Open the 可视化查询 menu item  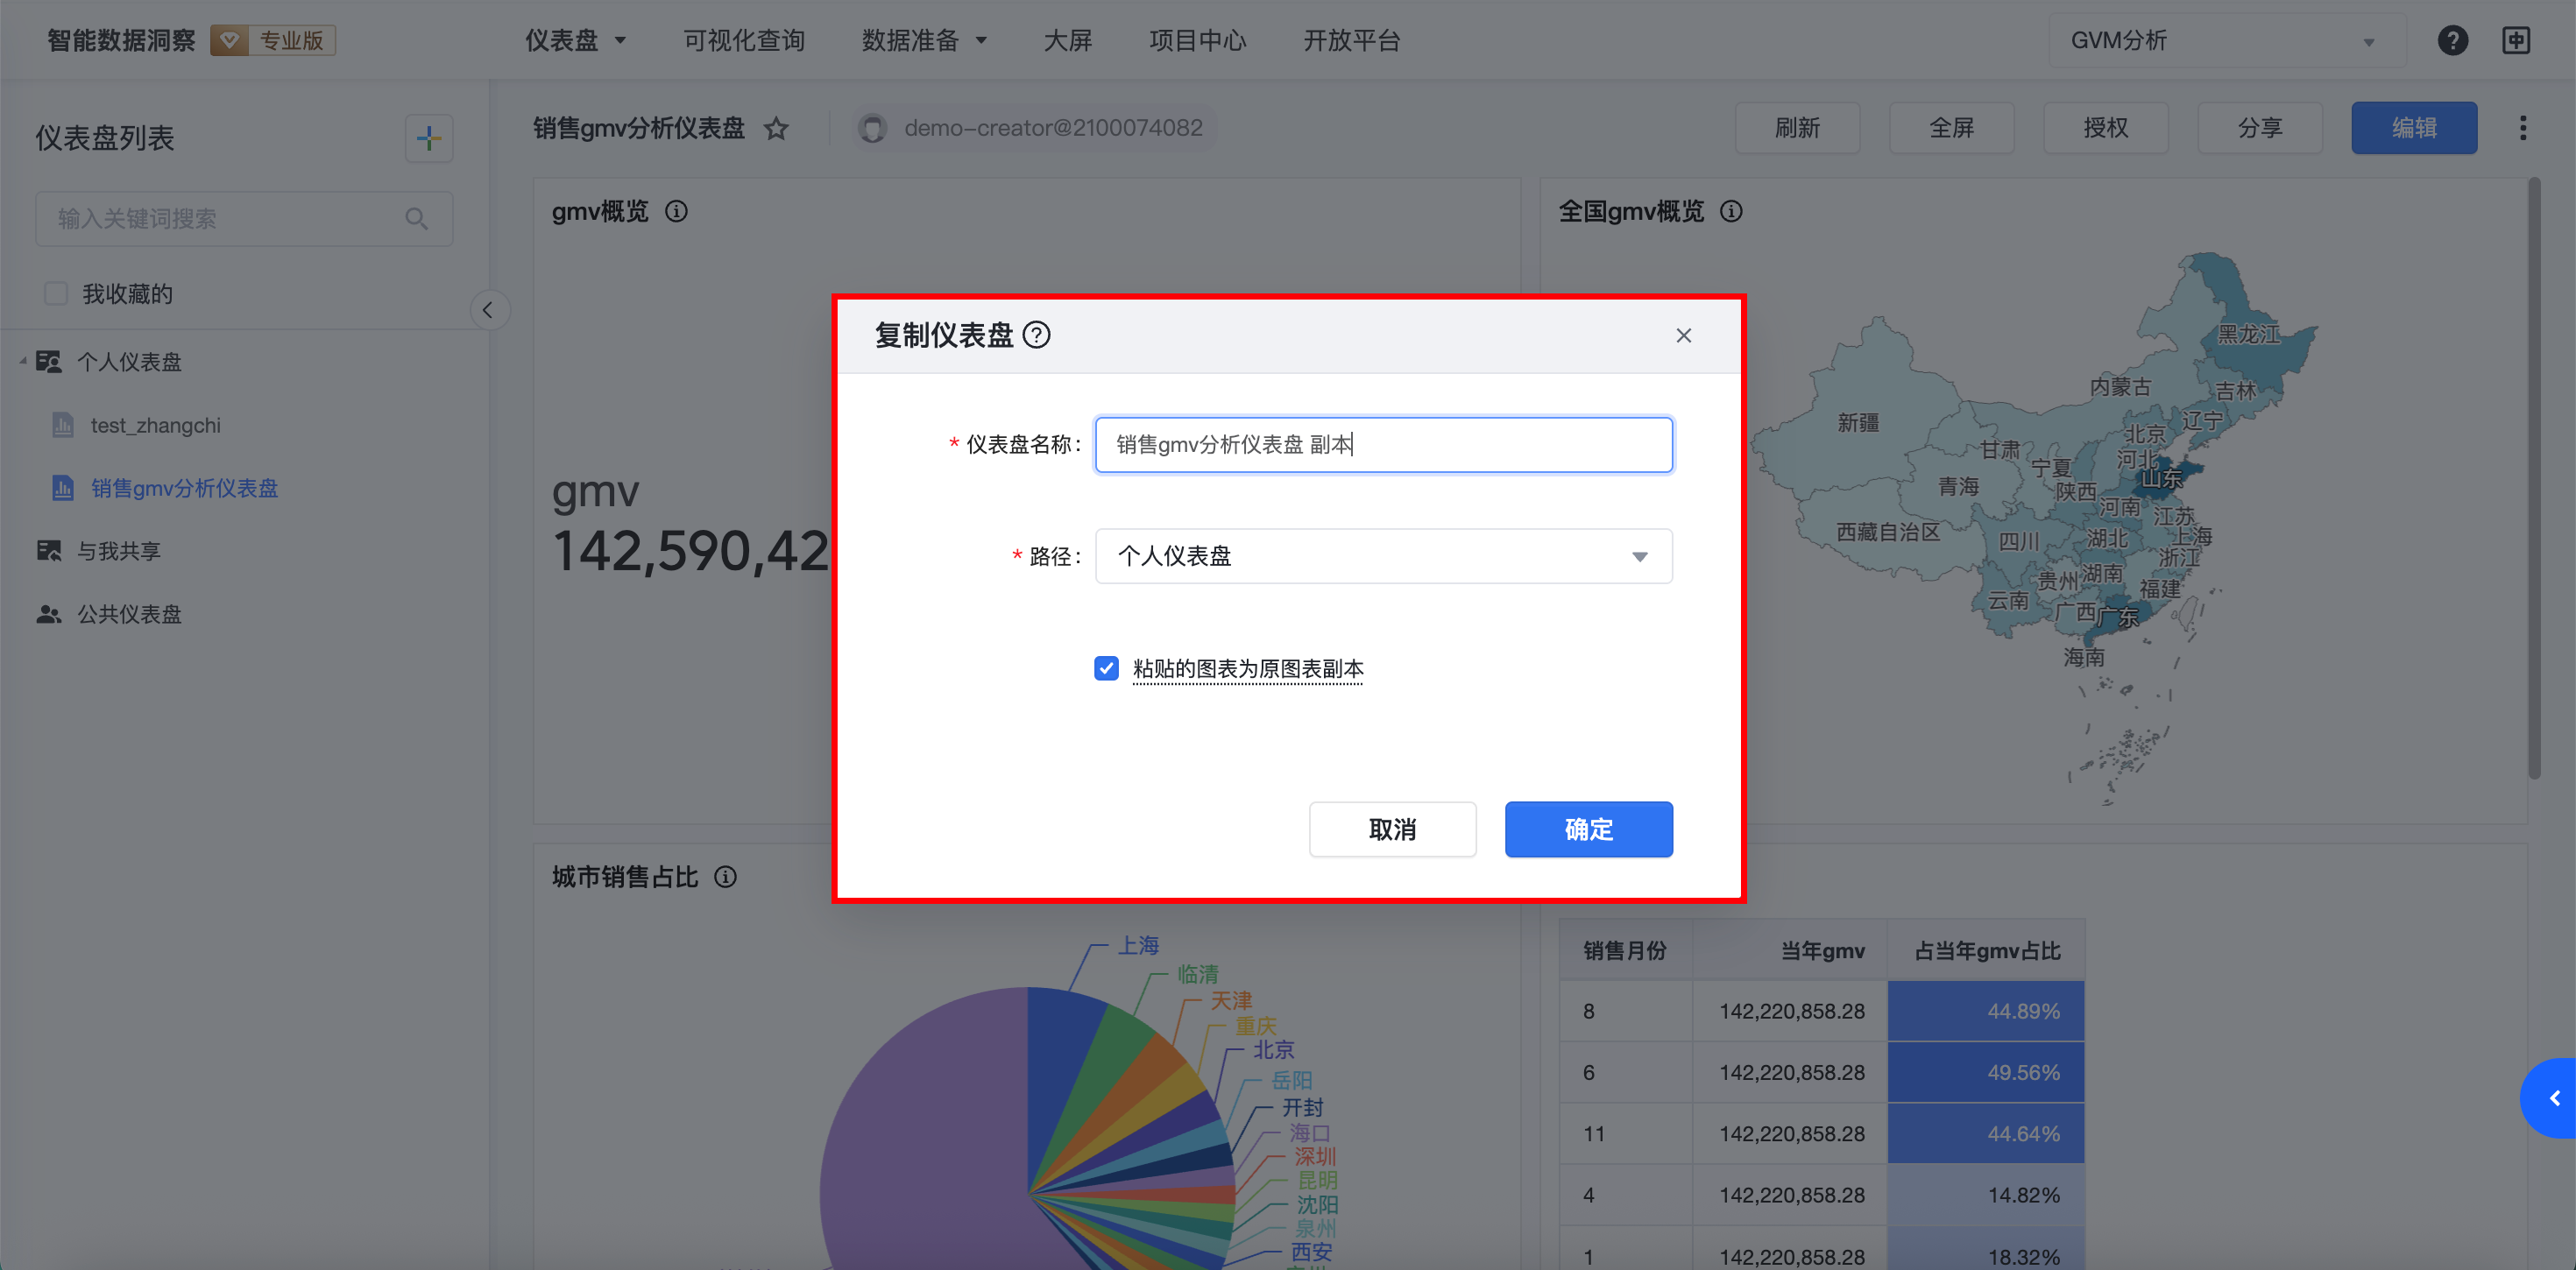click(743, 41)
